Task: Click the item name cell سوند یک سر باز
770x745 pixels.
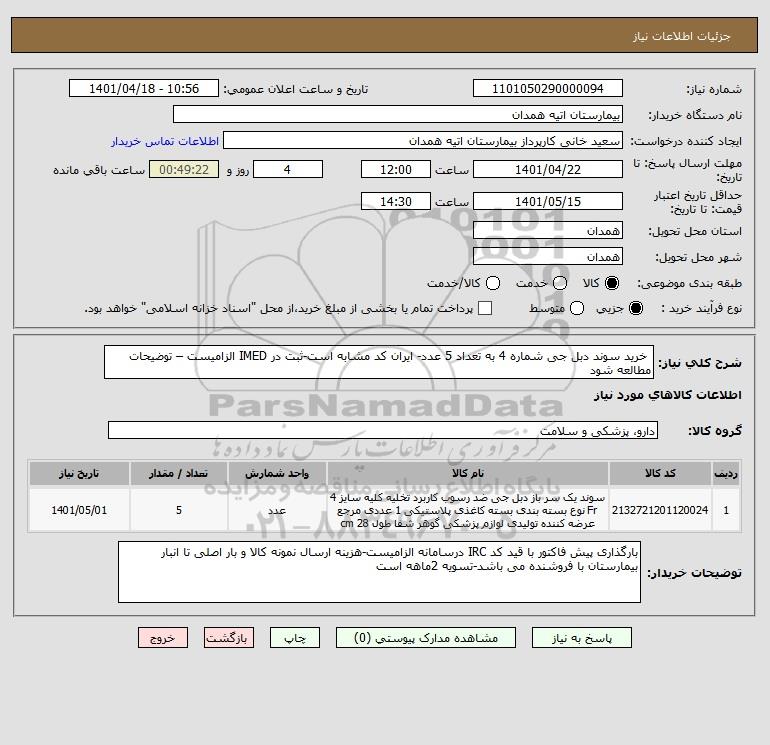Action: [468, 510]
